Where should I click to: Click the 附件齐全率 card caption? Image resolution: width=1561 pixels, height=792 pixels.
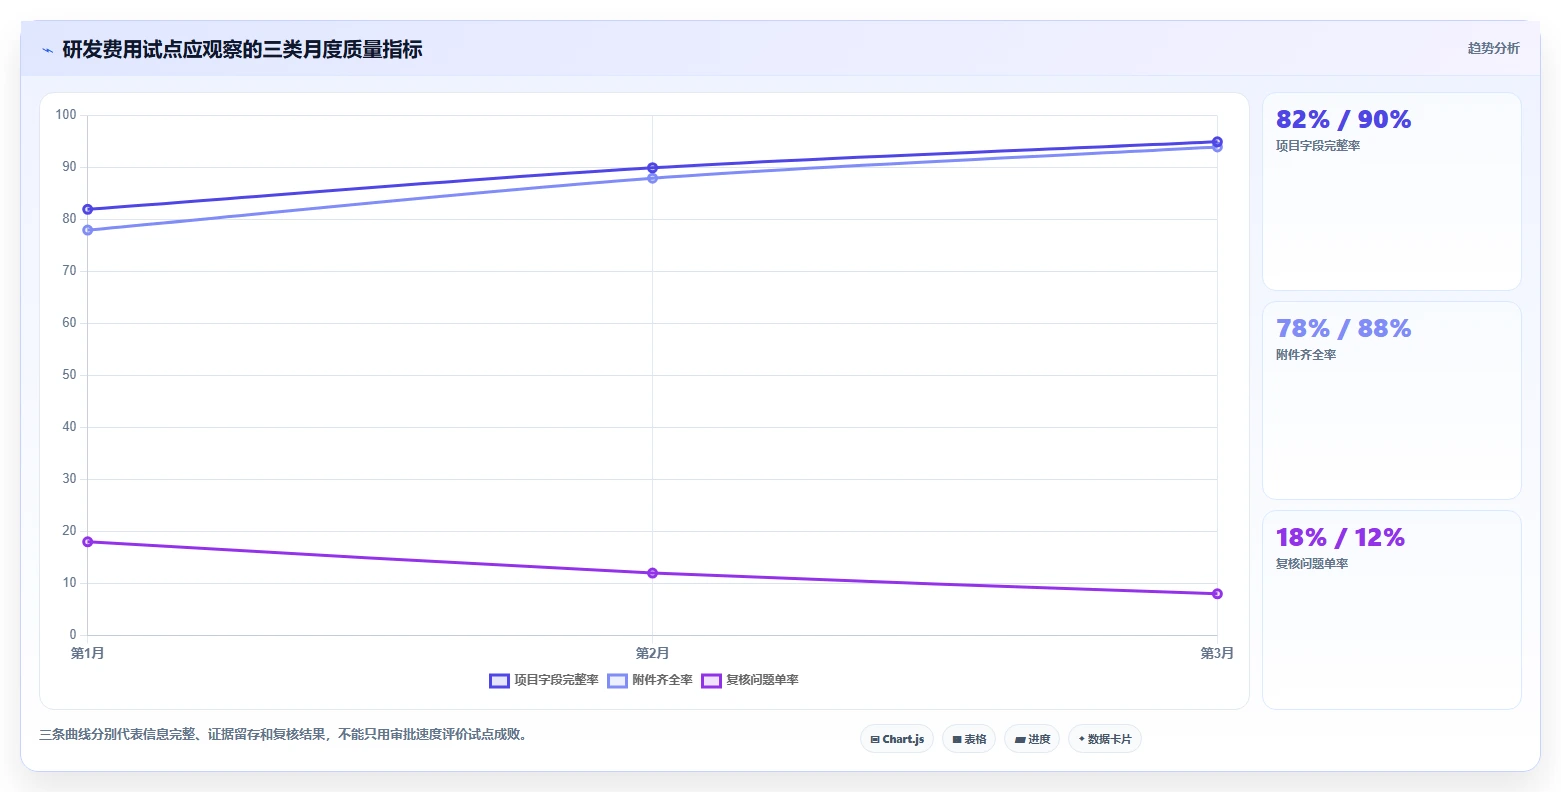click(1306, 355)
